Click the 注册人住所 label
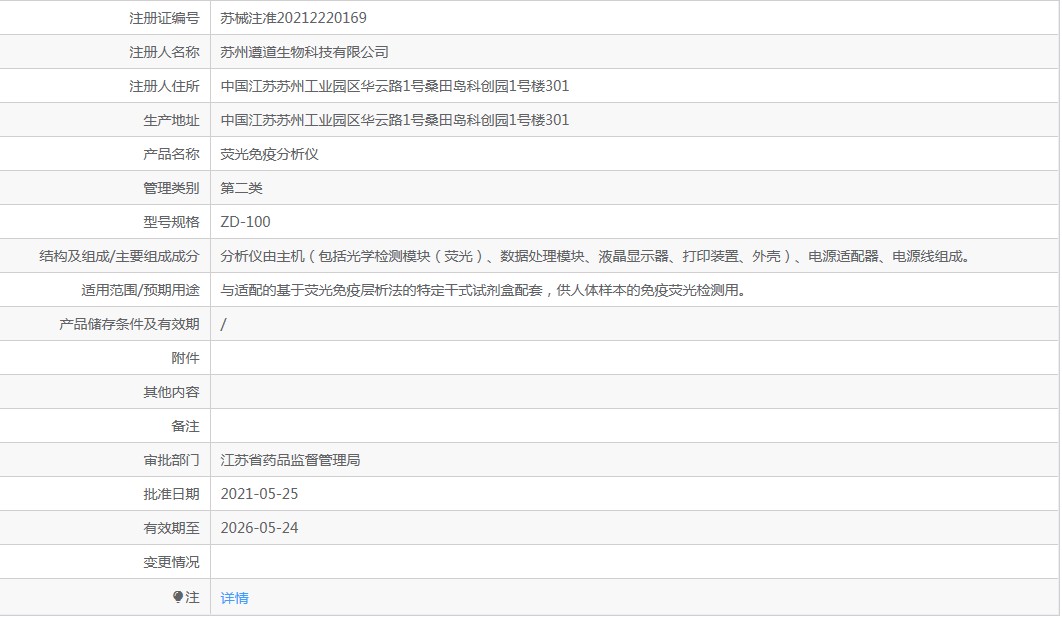The image size is (1062, 617). click(x=164, y=86)
